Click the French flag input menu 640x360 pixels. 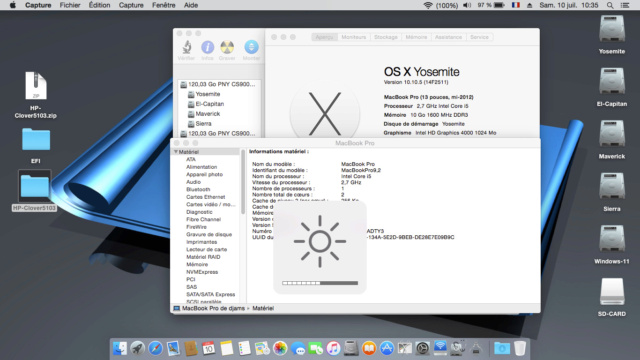pos(516,5)
